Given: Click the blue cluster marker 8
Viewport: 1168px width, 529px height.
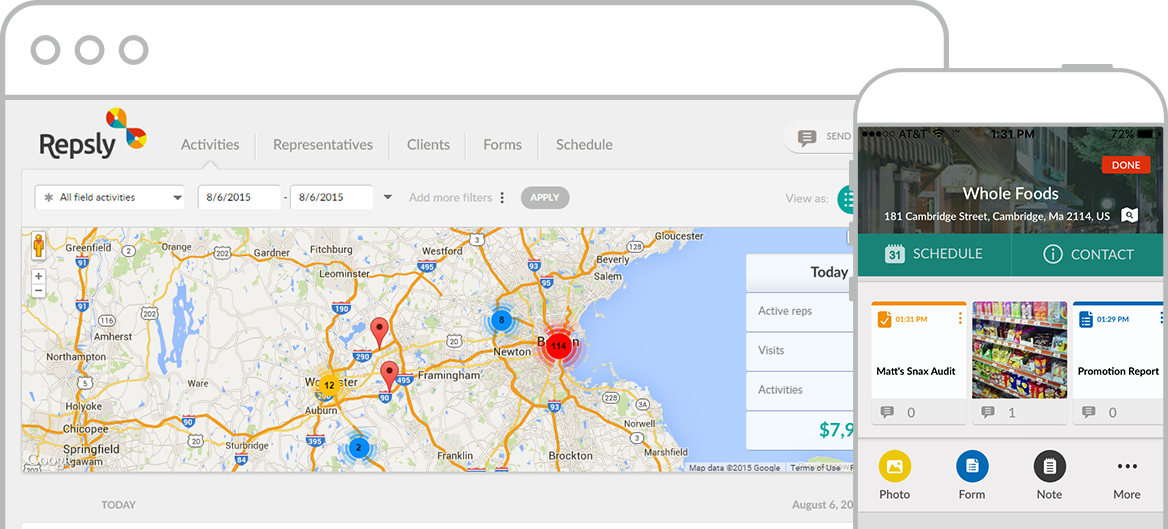Looking at the screenshot, I should [x=501, y=320].
